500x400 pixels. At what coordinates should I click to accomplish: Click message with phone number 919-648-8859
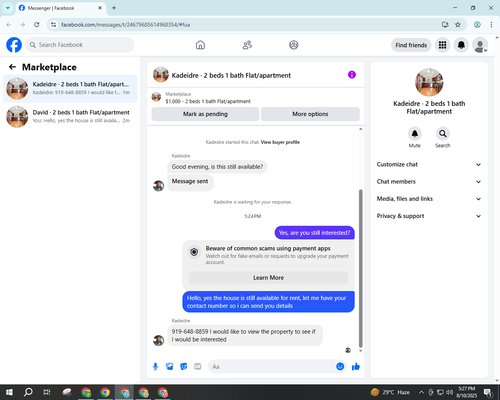(x=245, y=336)
